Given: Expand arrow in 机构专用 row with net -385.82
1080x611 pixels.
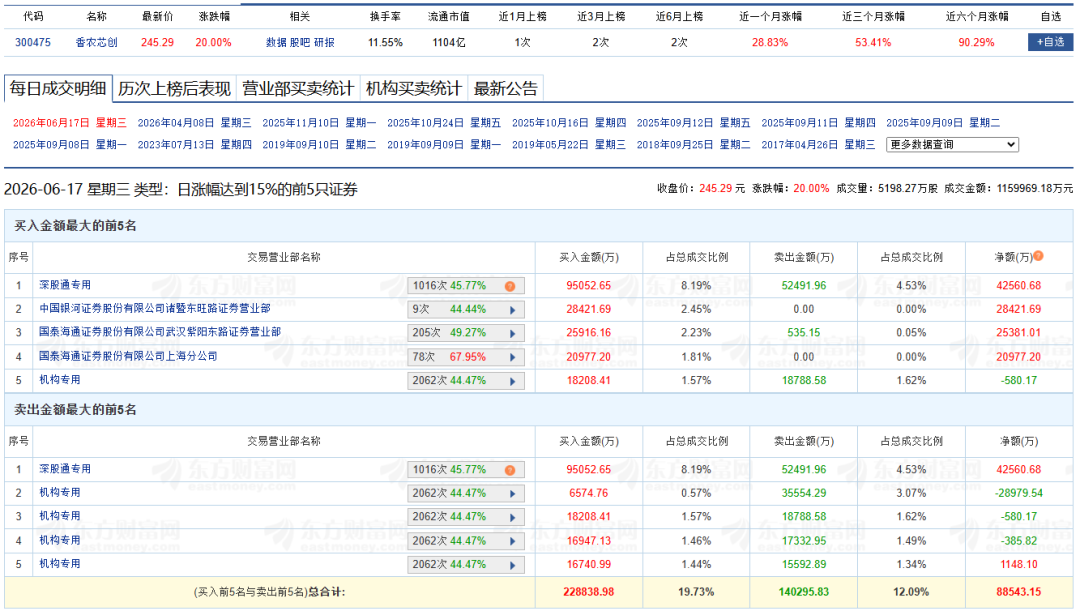Looking at the screenshot, I should (512, 542).
